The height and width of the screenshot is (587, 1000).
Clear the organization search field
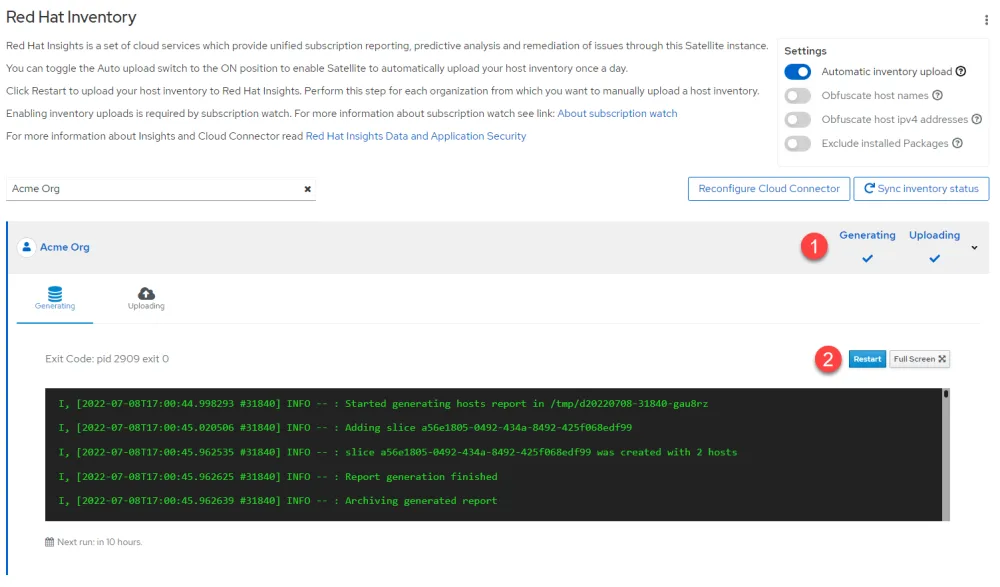308,189
